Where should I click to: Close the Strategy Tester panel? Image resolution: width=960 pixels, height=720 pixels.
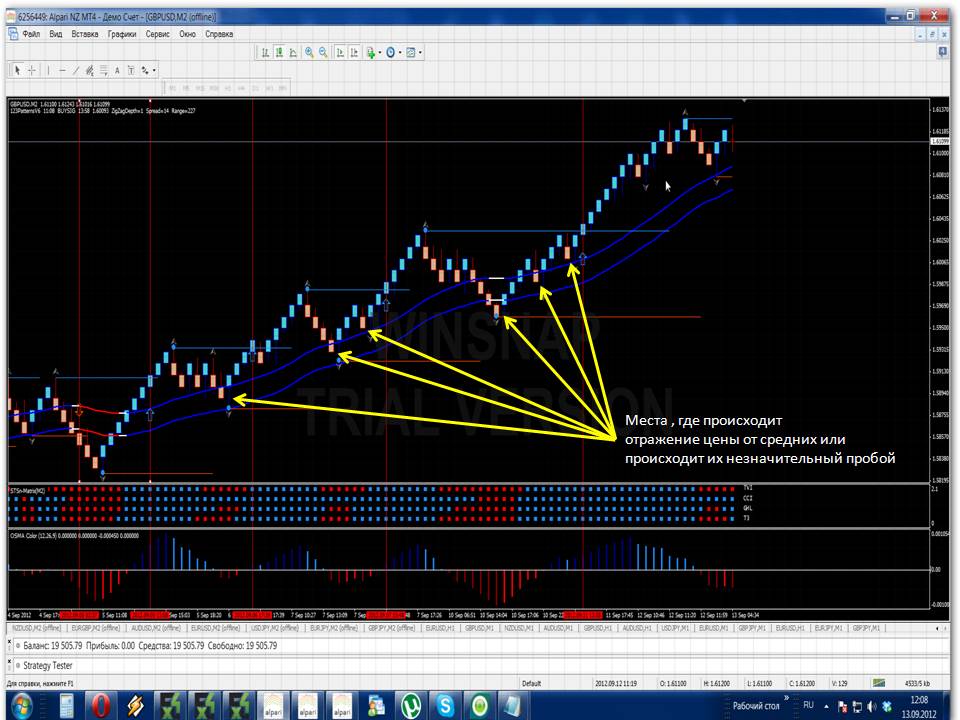[9, 661]
